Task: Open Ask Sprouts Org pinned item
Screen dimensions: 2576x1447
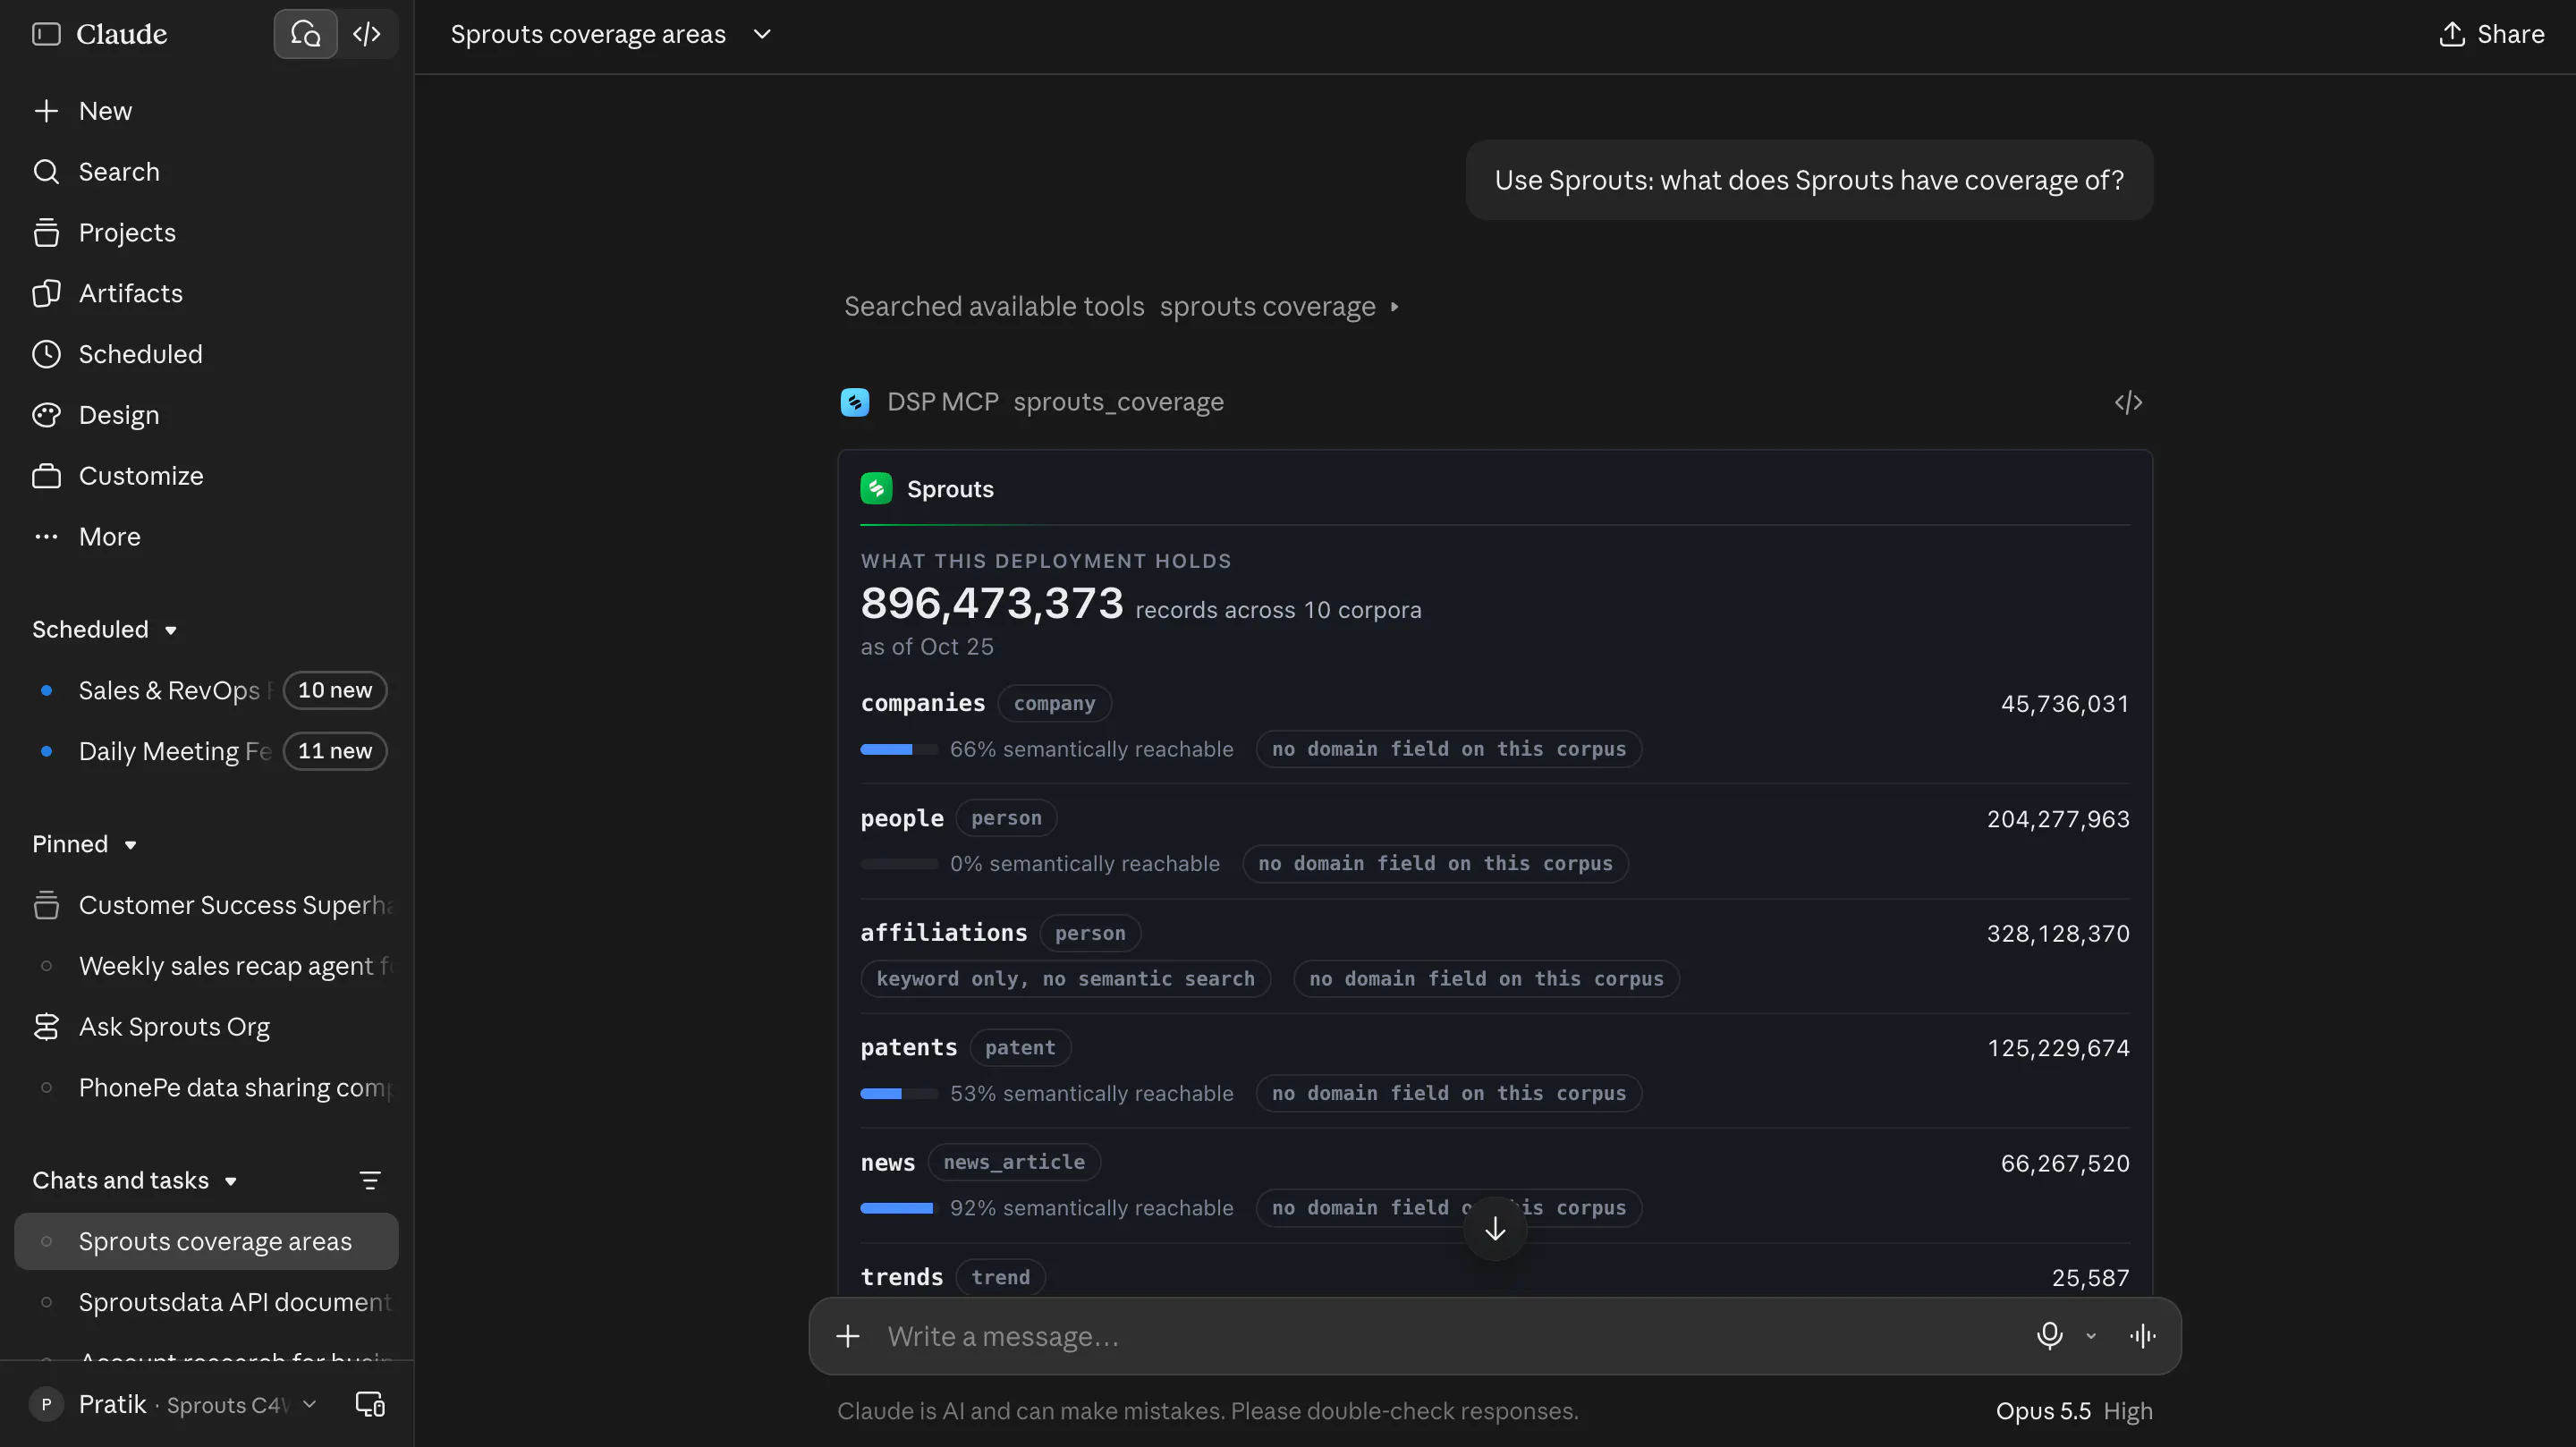Action: pos(206,1028)
